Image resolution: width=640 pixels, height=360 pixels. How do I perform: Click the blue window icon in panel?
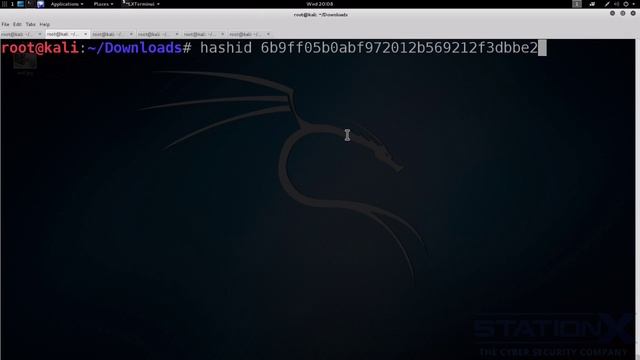[x=20, y=4]
